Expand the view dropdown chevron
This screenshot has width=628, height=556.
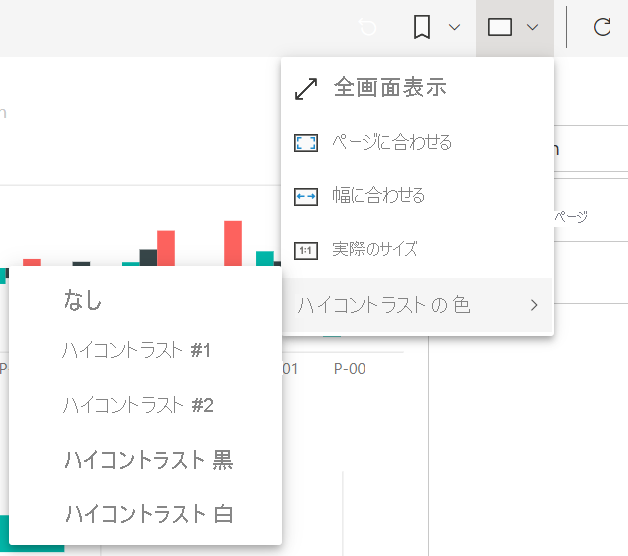pyautogui.click(x=532, y=27)
